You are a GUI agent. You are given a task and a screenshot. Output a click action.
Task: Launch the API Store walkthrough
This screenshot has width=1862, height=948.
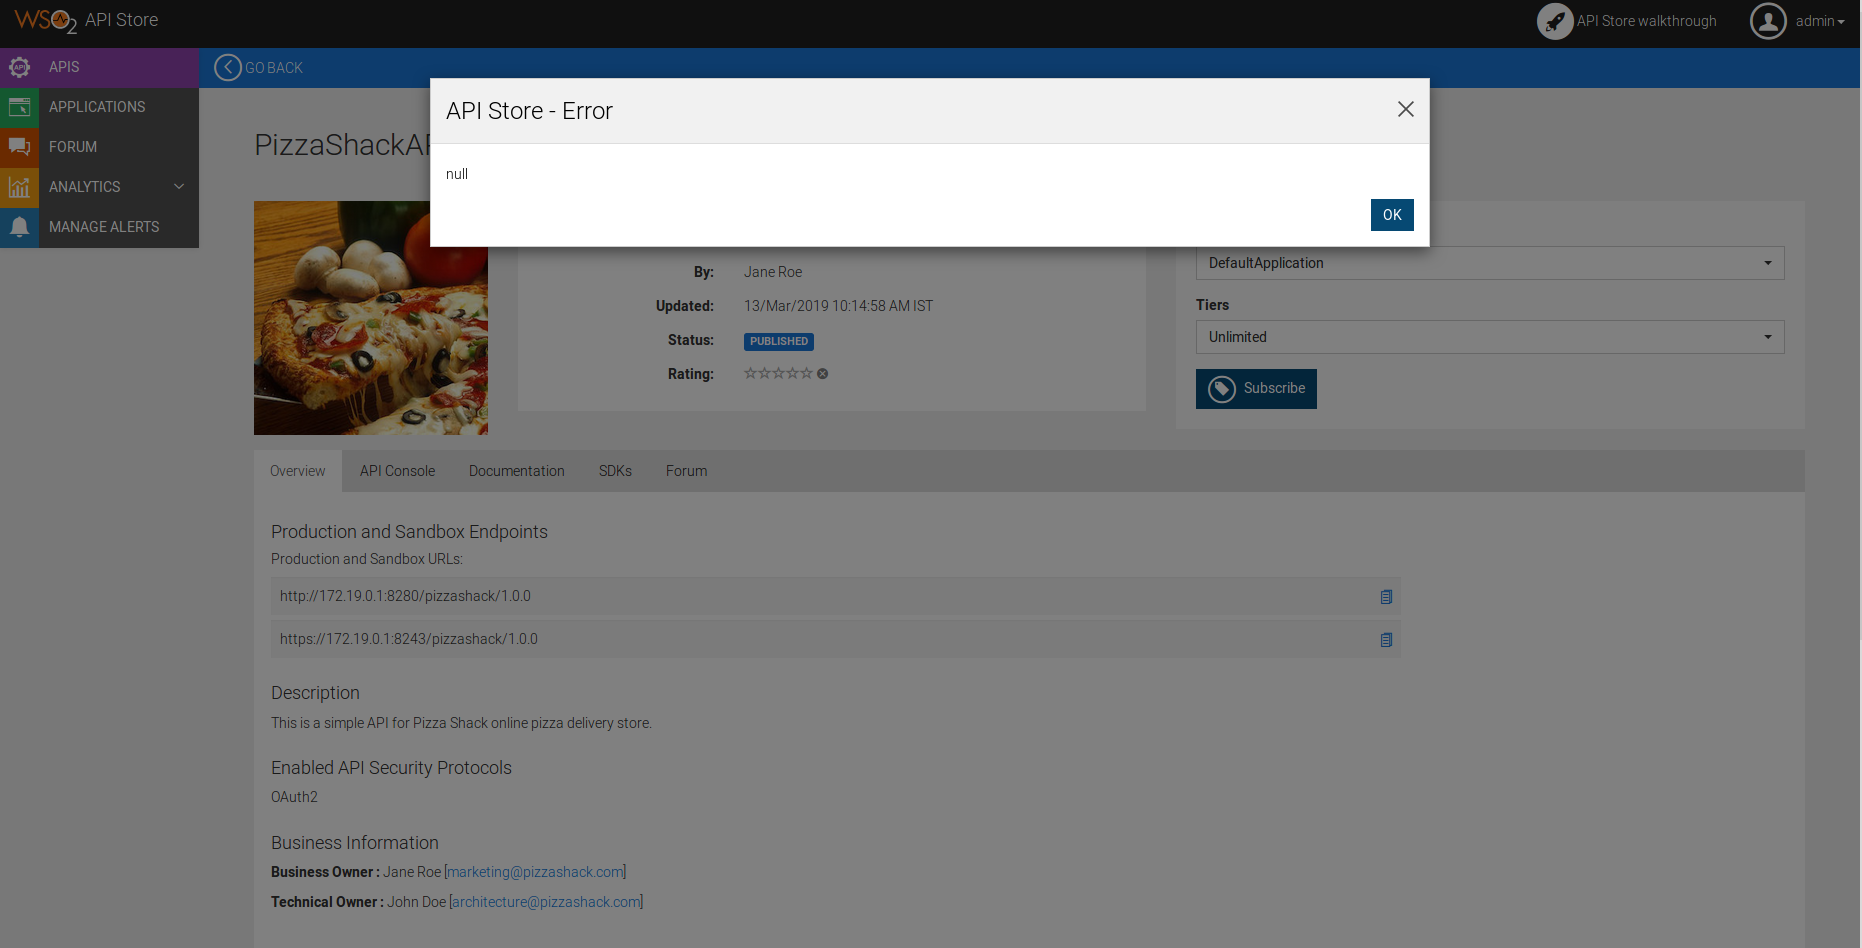1647,20
